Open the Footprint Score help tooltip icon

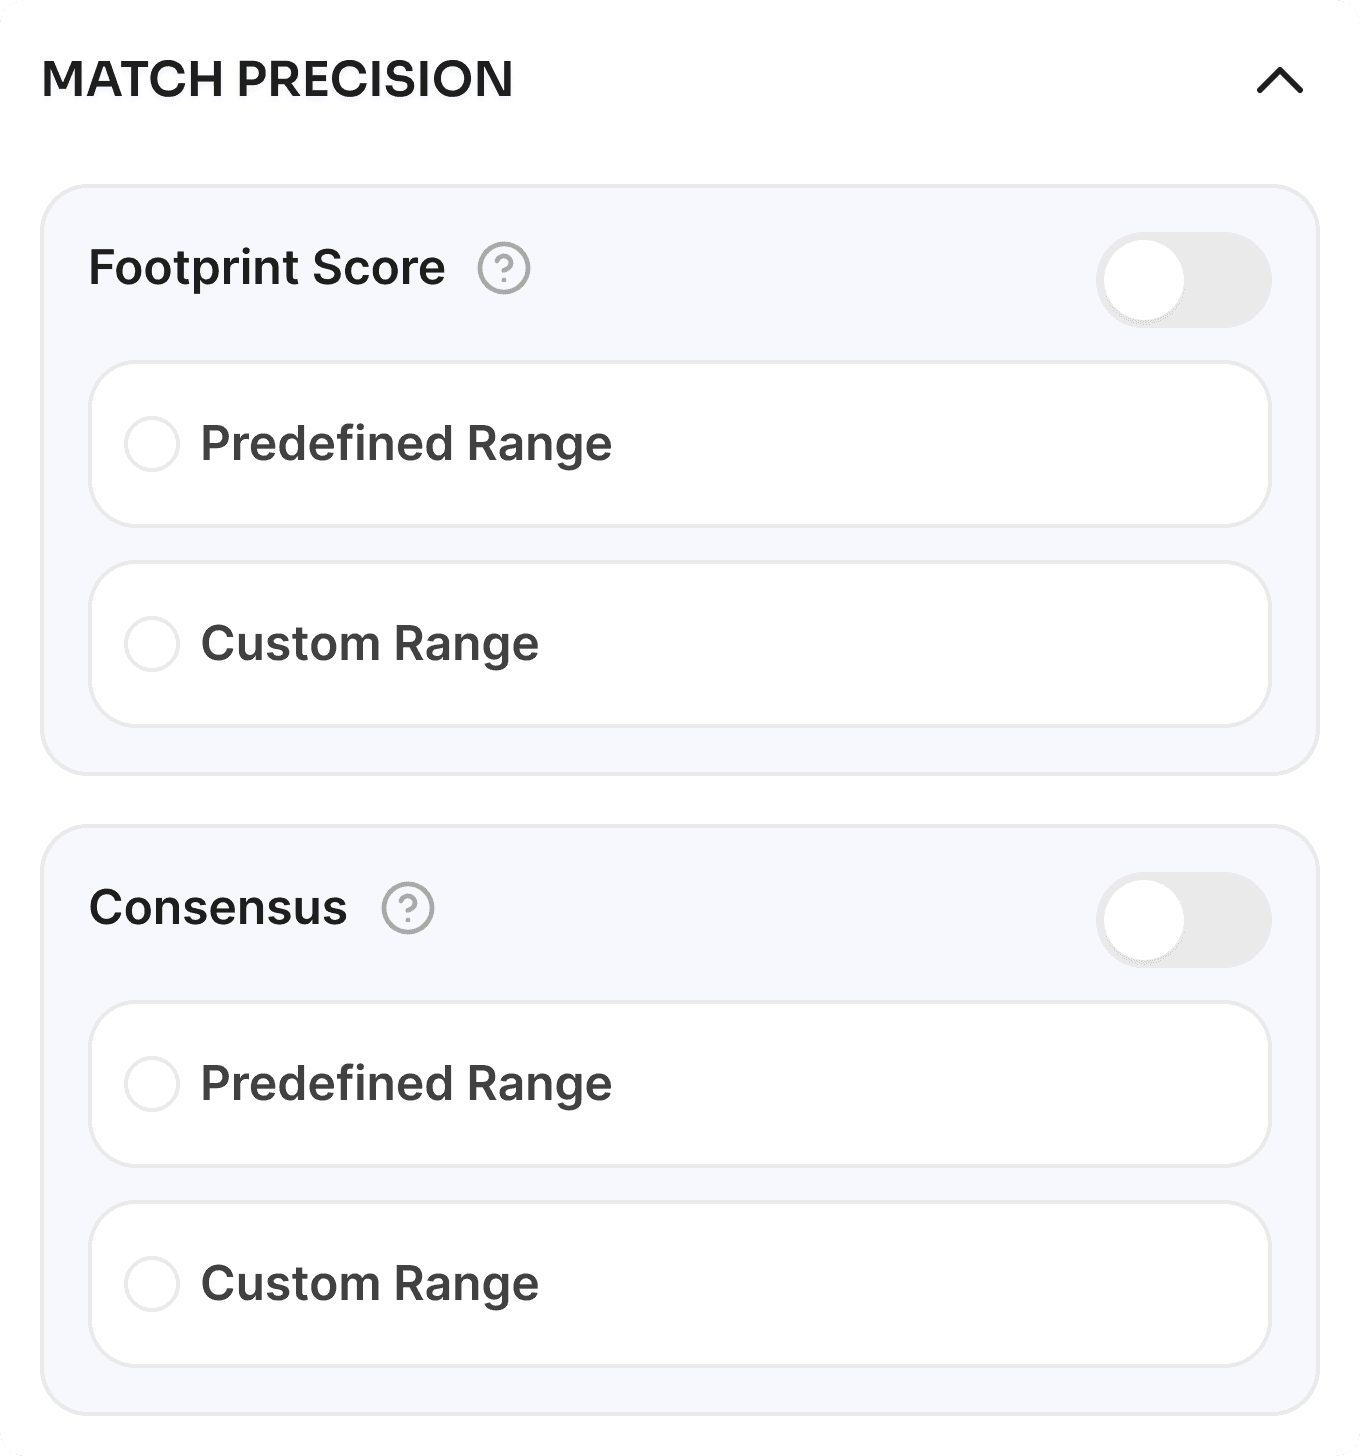504,269
